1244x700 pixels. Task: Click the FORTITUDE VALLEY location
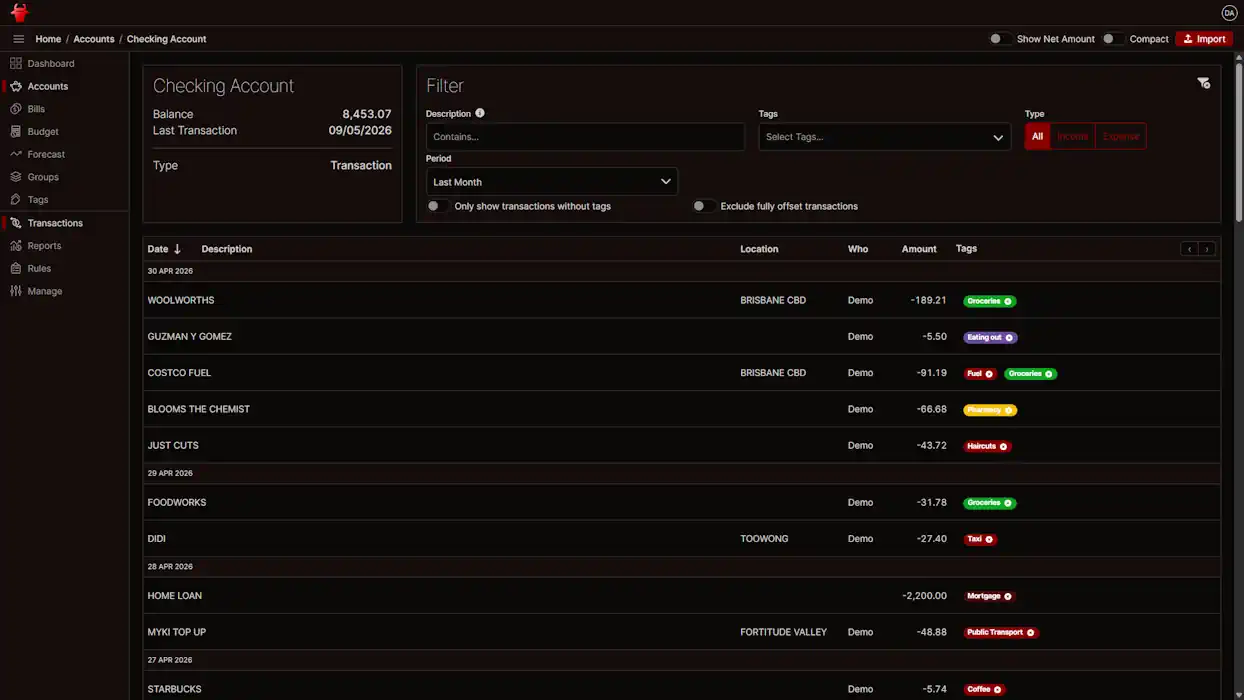783,632
